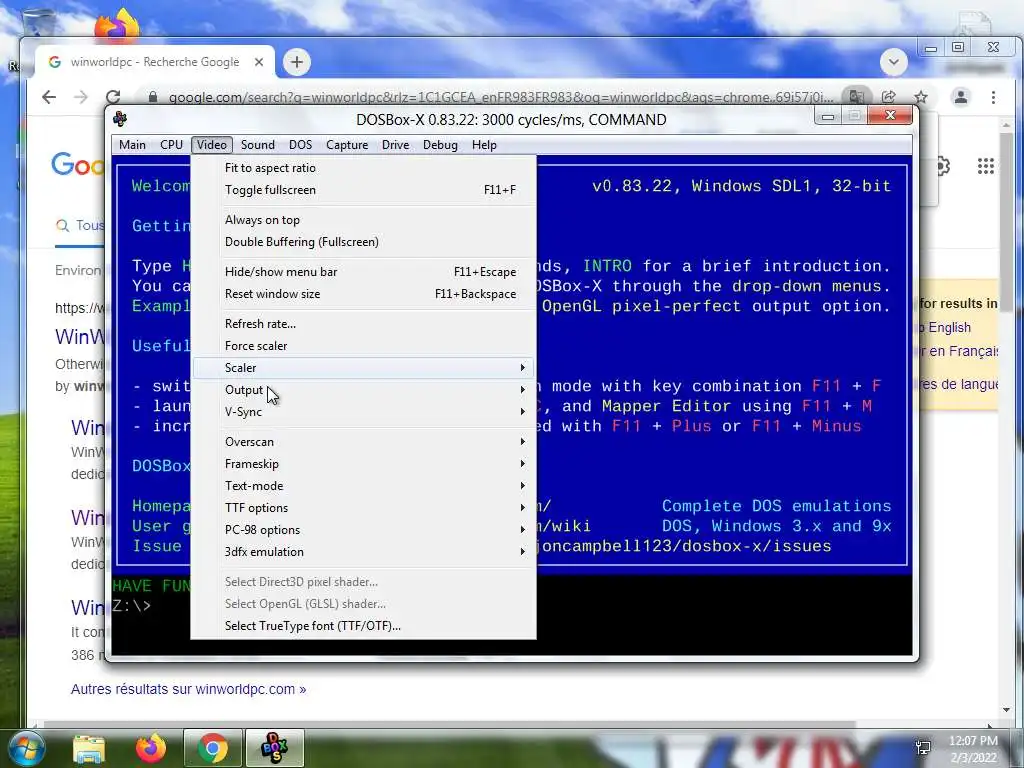Expand the 3dfx emulation submenu
The height and width of the screenshot is (768, 1024).
[363, 552]
